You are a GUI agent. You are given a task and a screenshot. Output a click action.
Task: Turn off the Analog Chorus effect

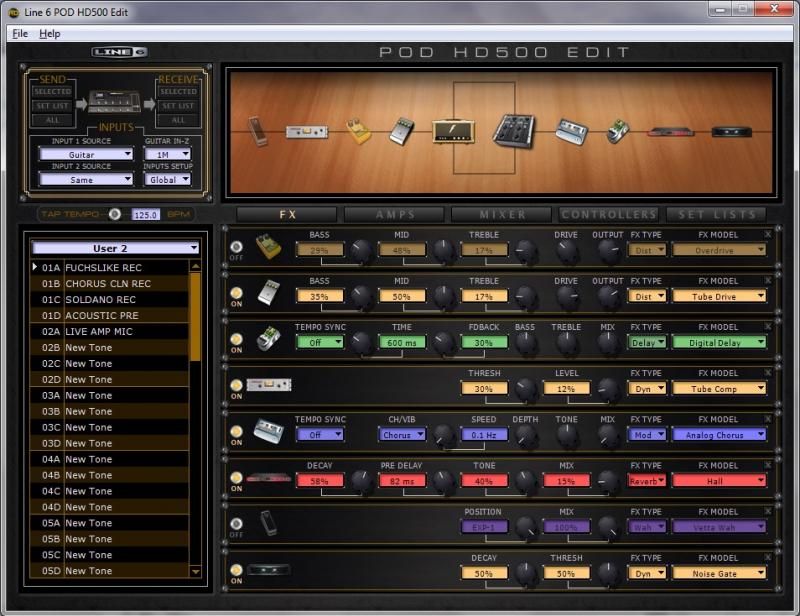pos(236,431)
